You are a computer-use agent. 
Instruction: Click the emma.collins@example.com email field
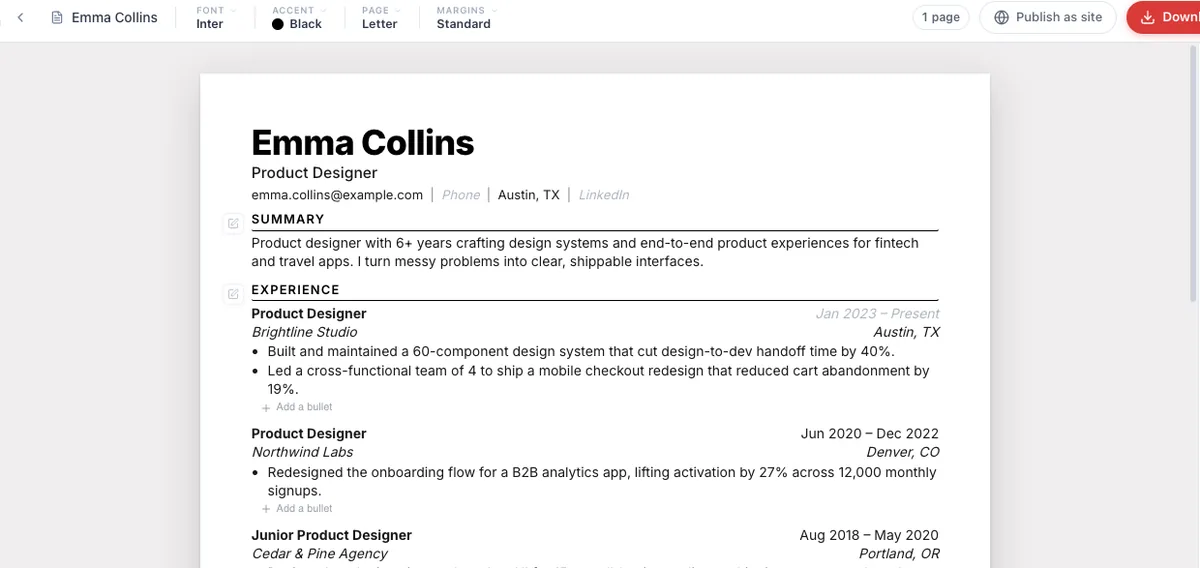[x=337, y=195]
